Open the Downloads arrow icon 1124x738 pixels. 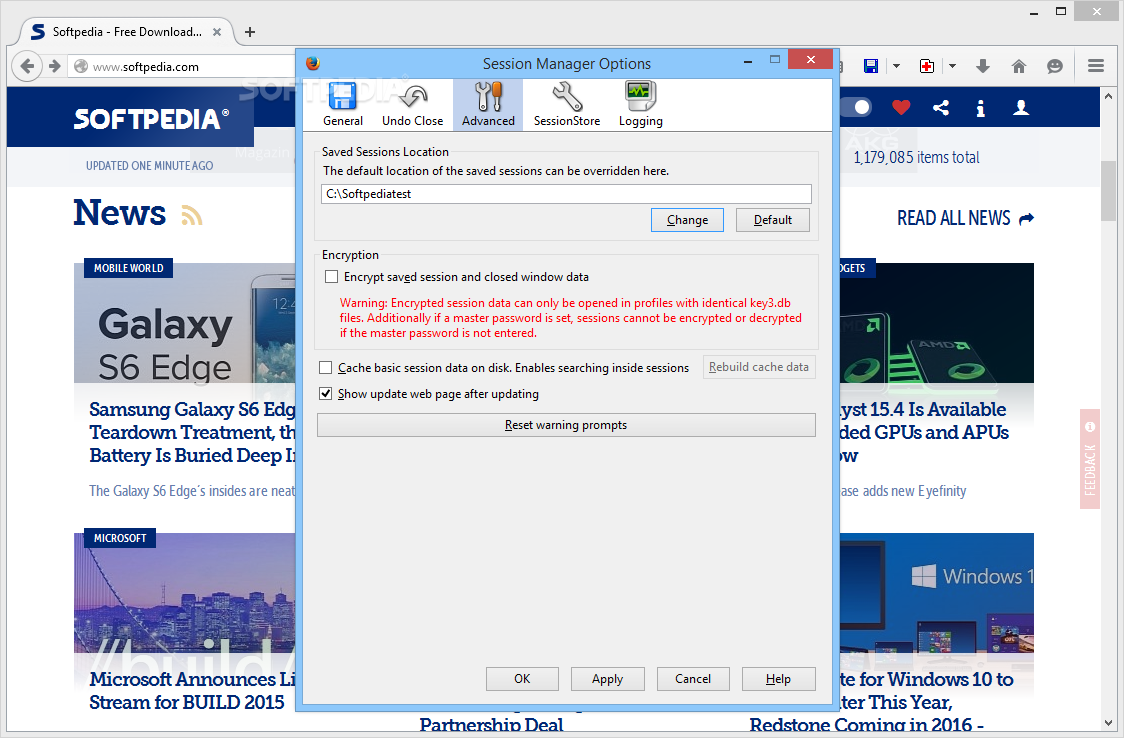(983, 66)
